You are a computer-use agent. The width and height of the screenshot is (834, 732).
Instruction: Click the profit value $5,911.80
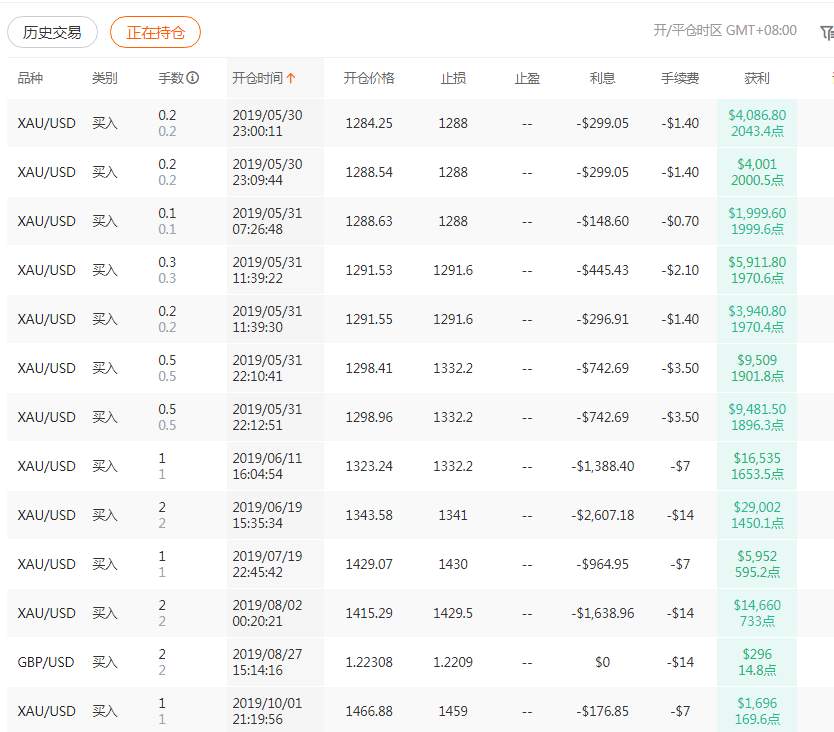click(x=757, y=262)
